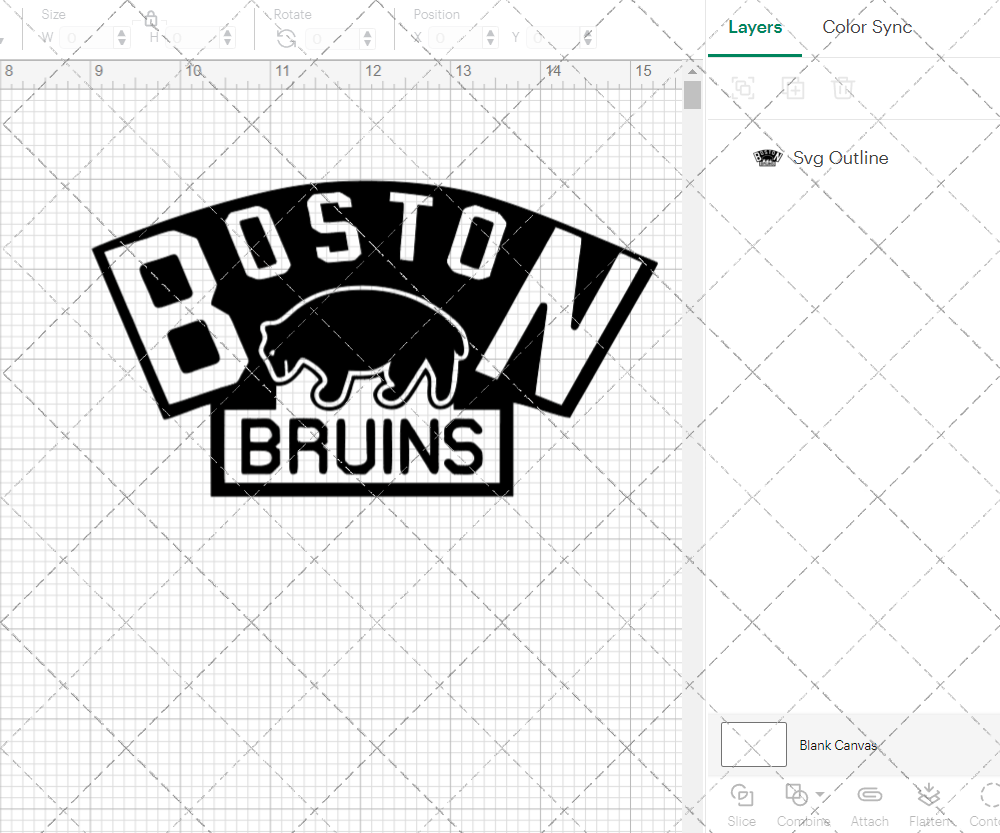Click the Contour tool icon
Viewport: 1000px width, 833px height.
990,795
